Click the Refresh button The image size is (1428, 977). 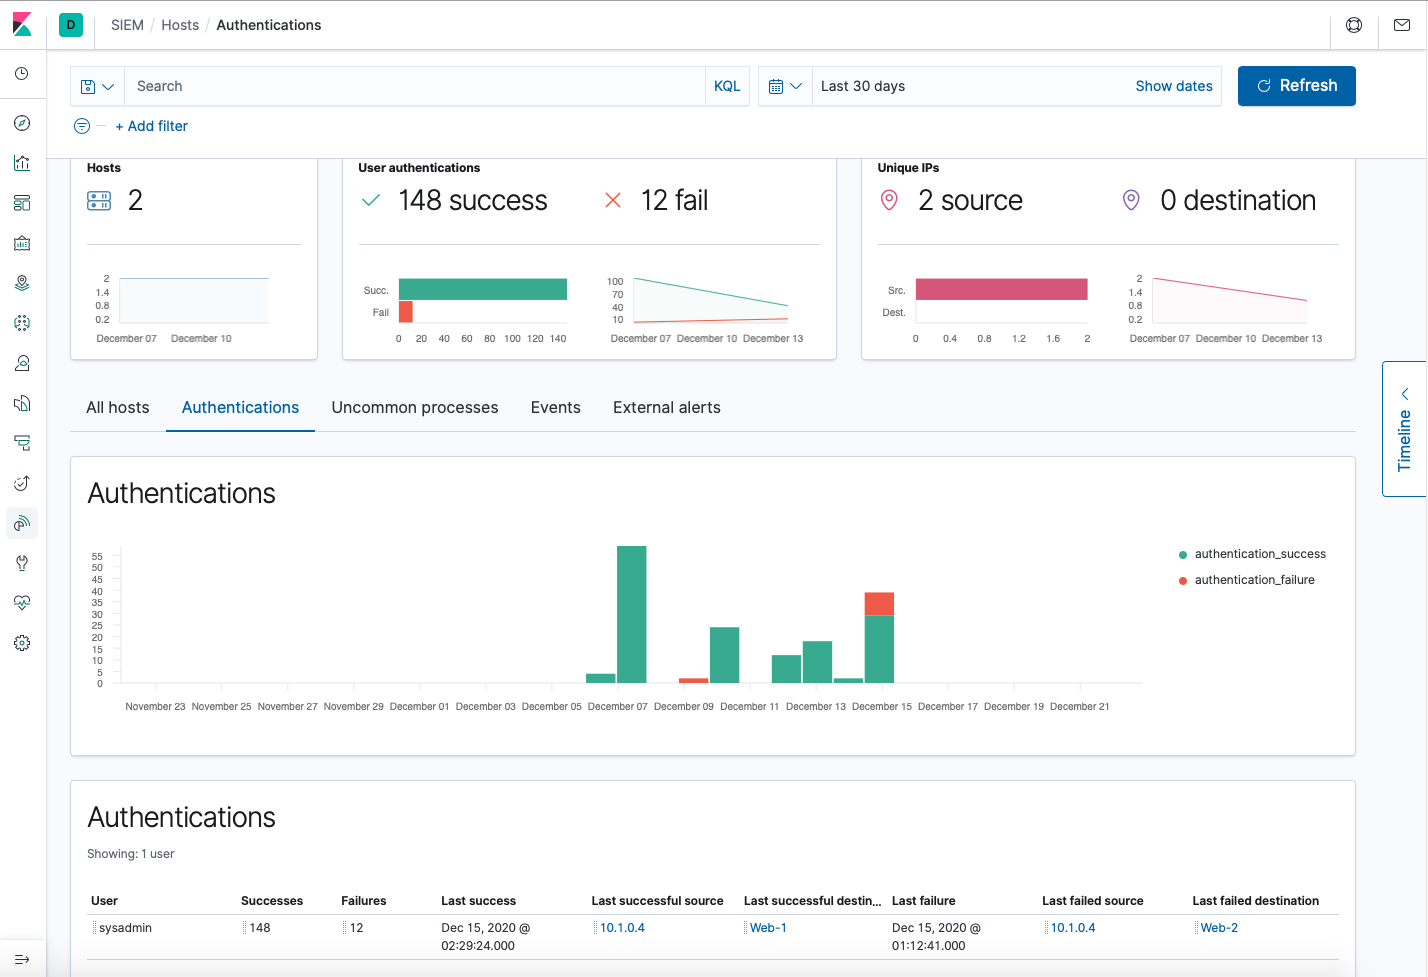pyautogui.click(x=1296, y=86)
